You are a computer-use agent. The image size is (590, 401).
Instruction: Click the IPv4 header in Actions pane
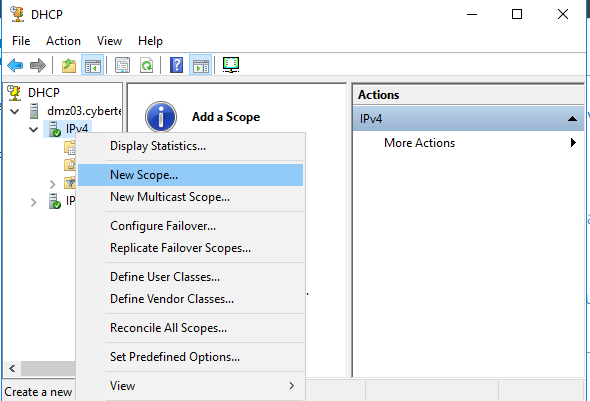pos(468,119)
